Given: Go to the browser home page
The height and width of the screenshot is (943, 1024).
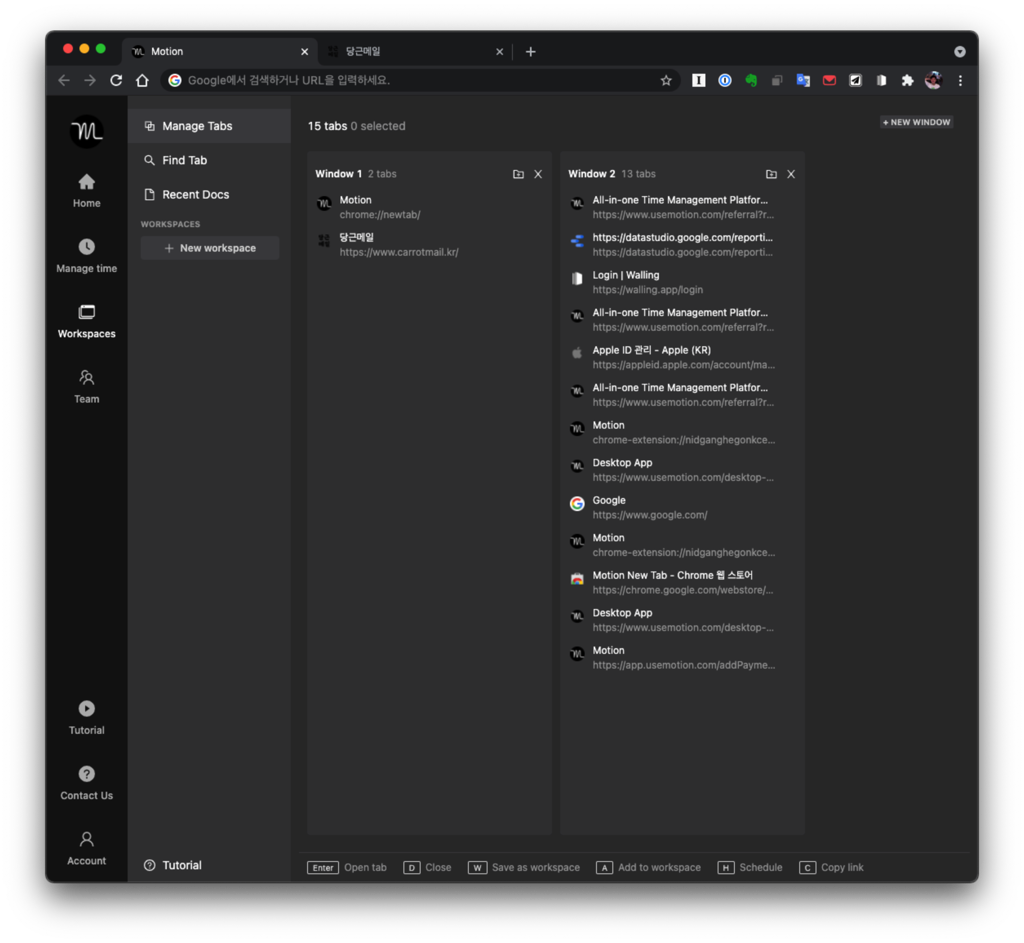Looking at the screenshot, I should point(142,80).
